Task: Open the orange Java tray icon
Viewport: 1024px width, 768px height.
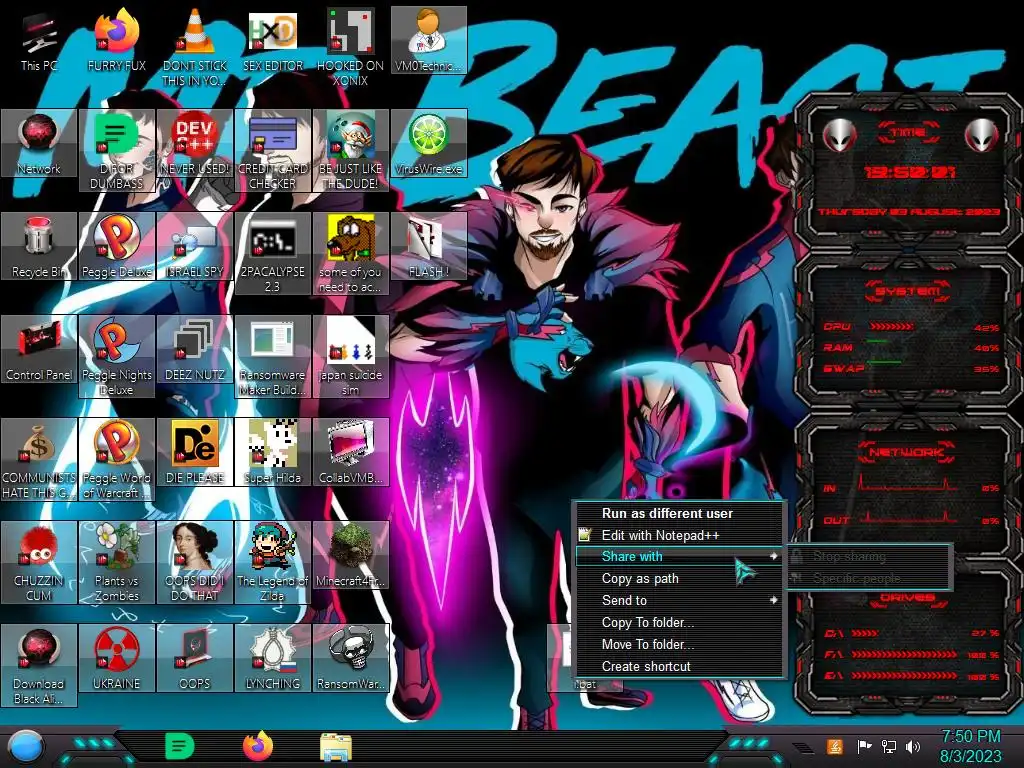Action: coord(835,746)
